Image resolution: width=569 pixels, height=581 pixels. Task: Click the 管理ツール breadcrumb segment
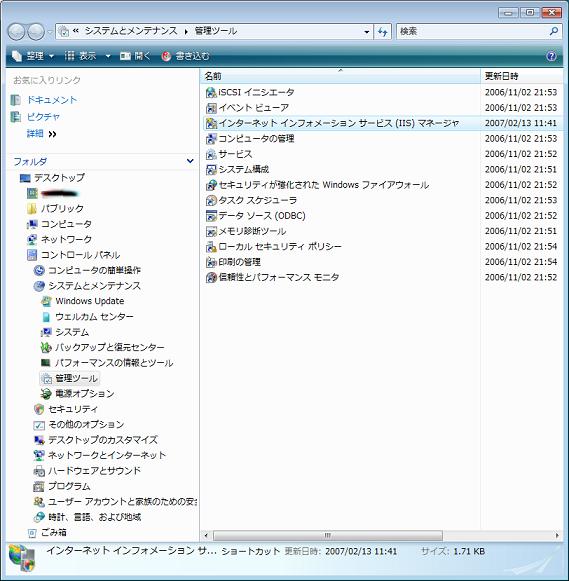(x=216, y=31)
